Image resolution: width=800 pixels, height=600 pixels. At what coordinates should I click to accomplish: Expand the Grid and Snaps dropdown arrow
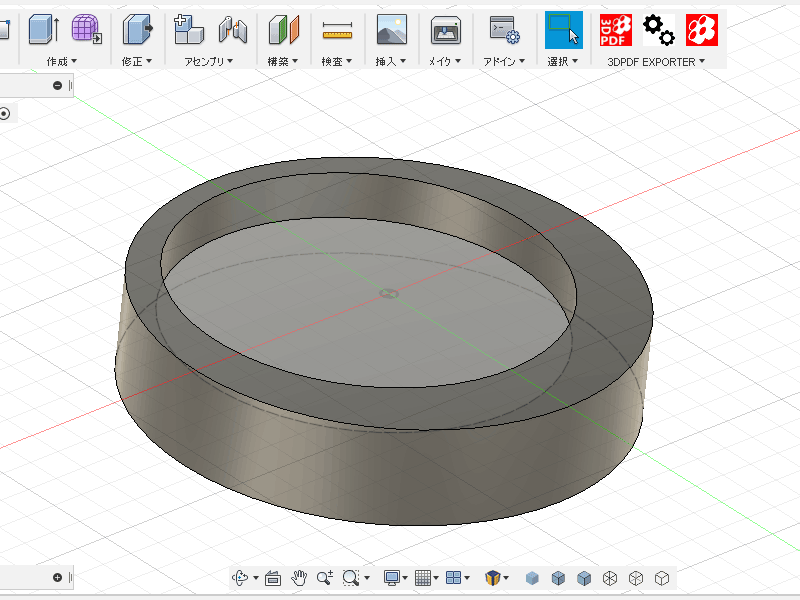point(436,578)
